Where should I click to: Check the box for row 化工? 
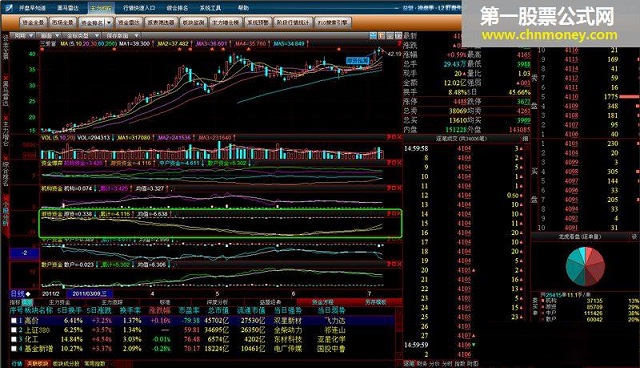coord(14,339)
